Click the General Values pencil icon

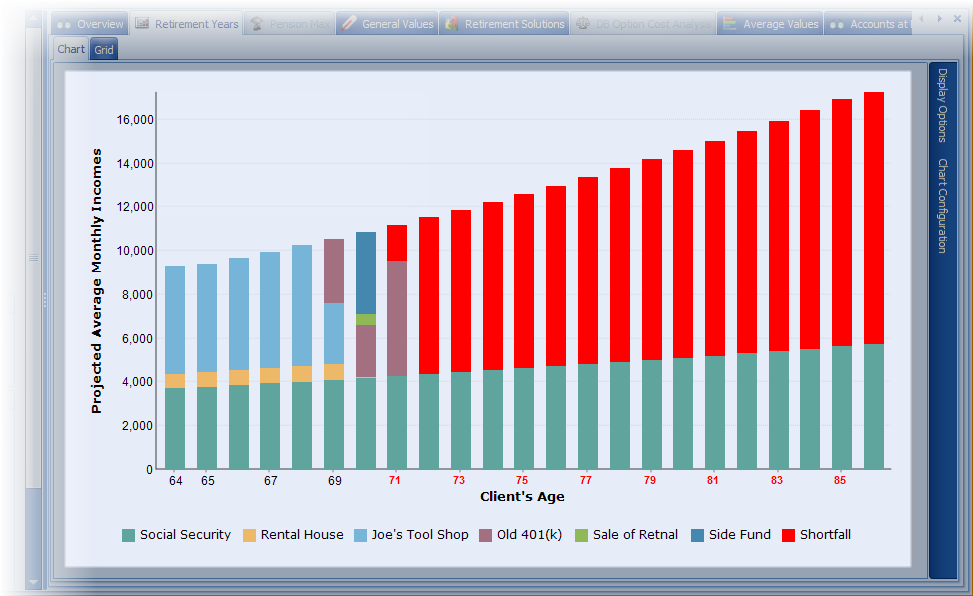tap(349, 24)
